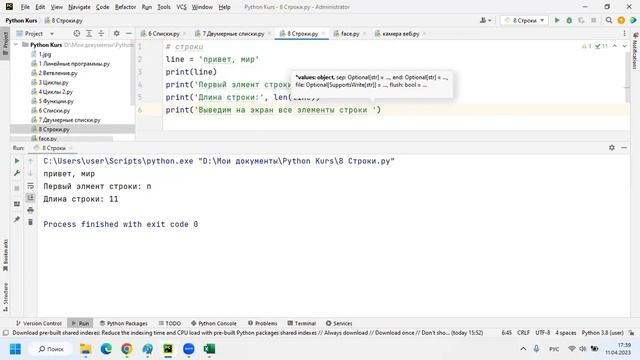Stop process icon in Run panel
This screenshot has width=640, height=360.
[x=17, y=188]
